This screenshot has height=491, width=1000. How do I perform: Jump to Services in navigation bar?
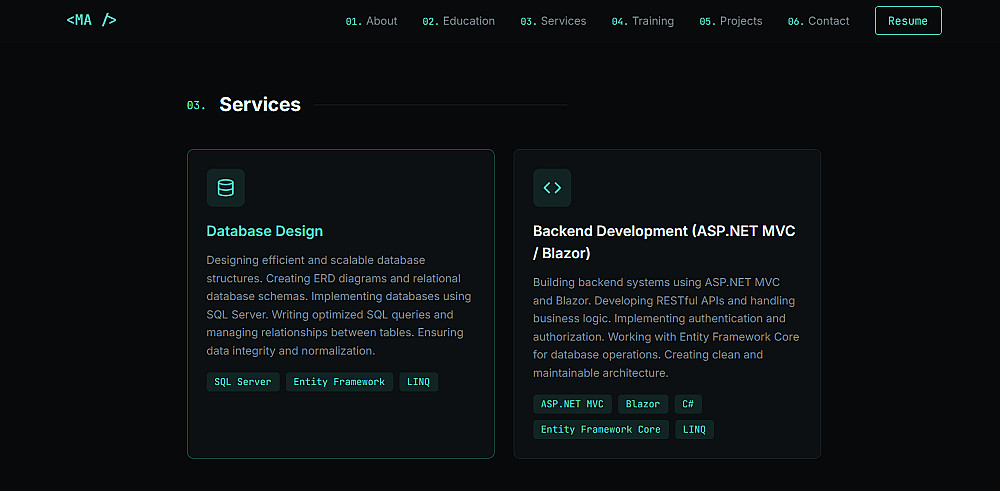[x=553, y=21]
